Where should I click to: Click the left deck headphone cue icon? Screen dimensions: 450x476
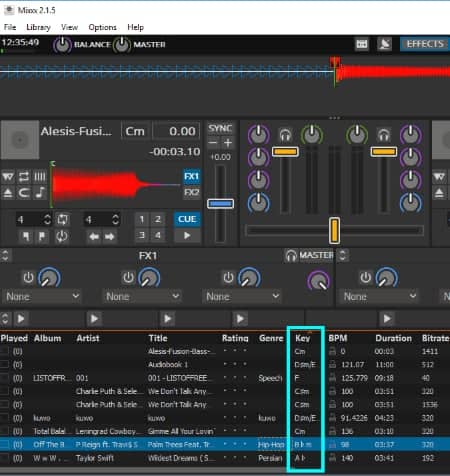coord(285,135)
